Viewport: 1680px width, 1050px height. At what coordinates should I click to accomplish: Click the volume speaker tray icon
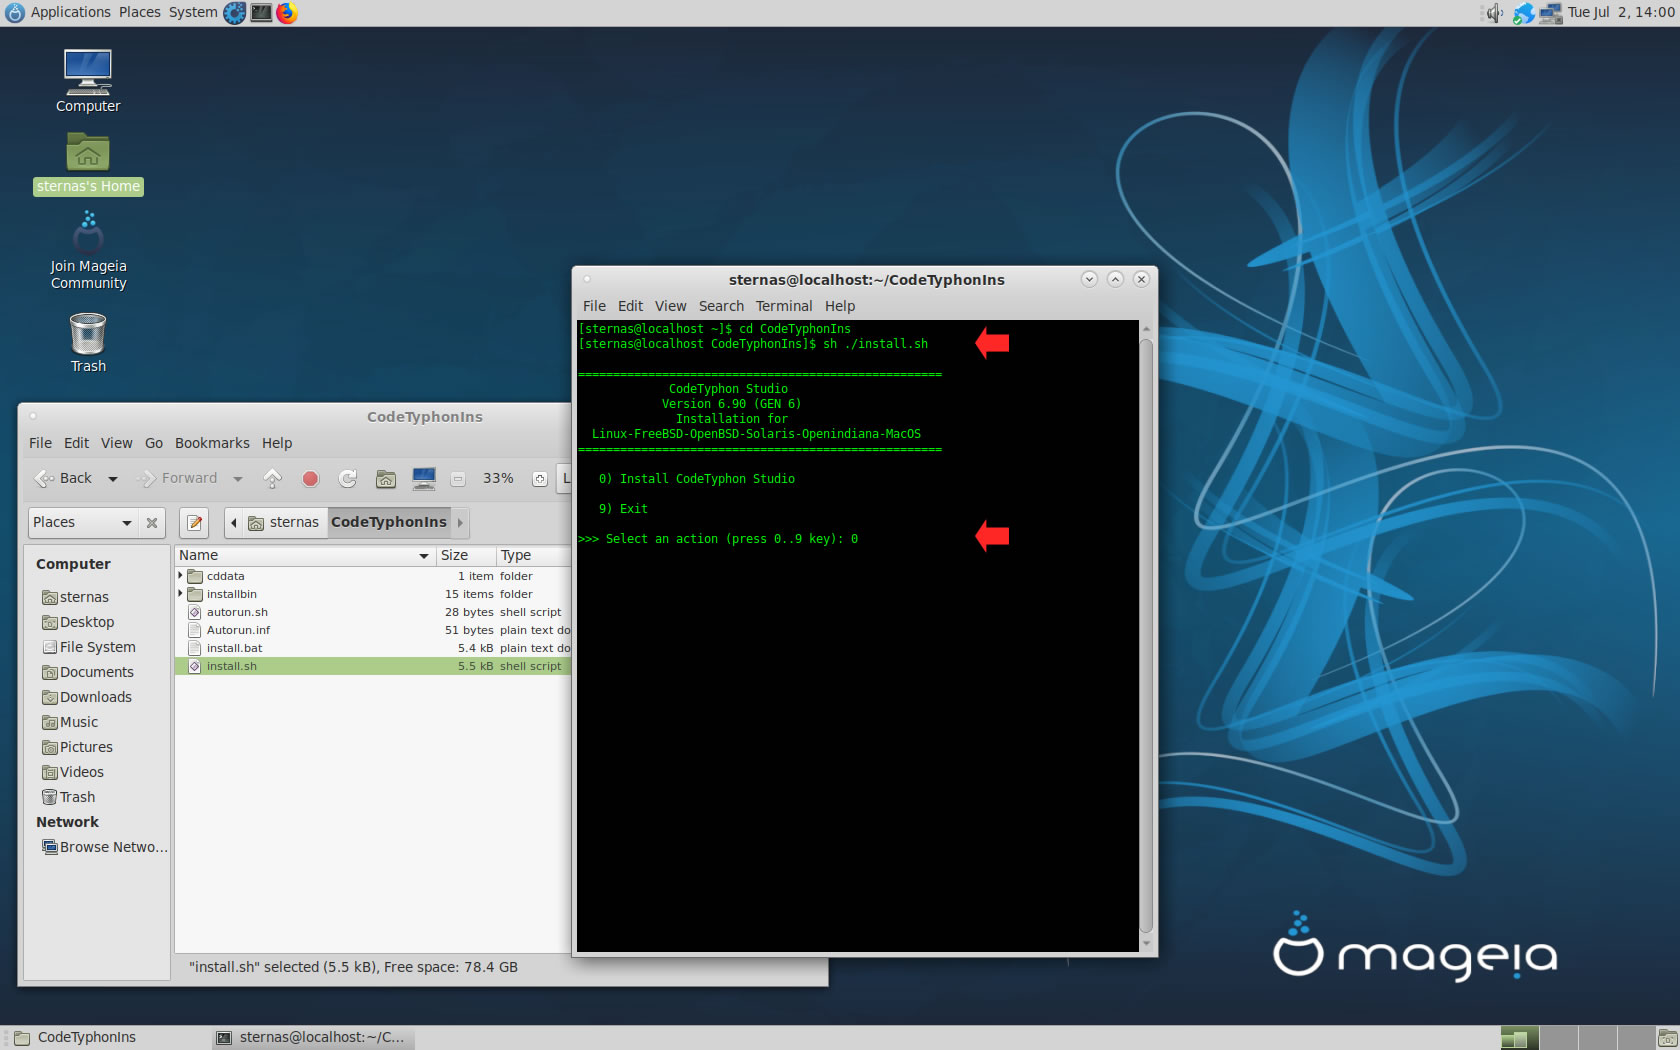(1494, 13)
